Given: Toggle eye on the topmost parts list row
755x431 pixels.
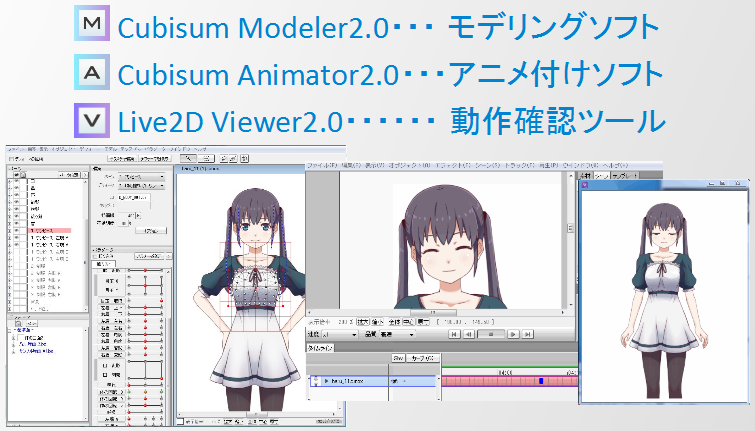Looking at the screenshot, I should (x=16, y=181).
